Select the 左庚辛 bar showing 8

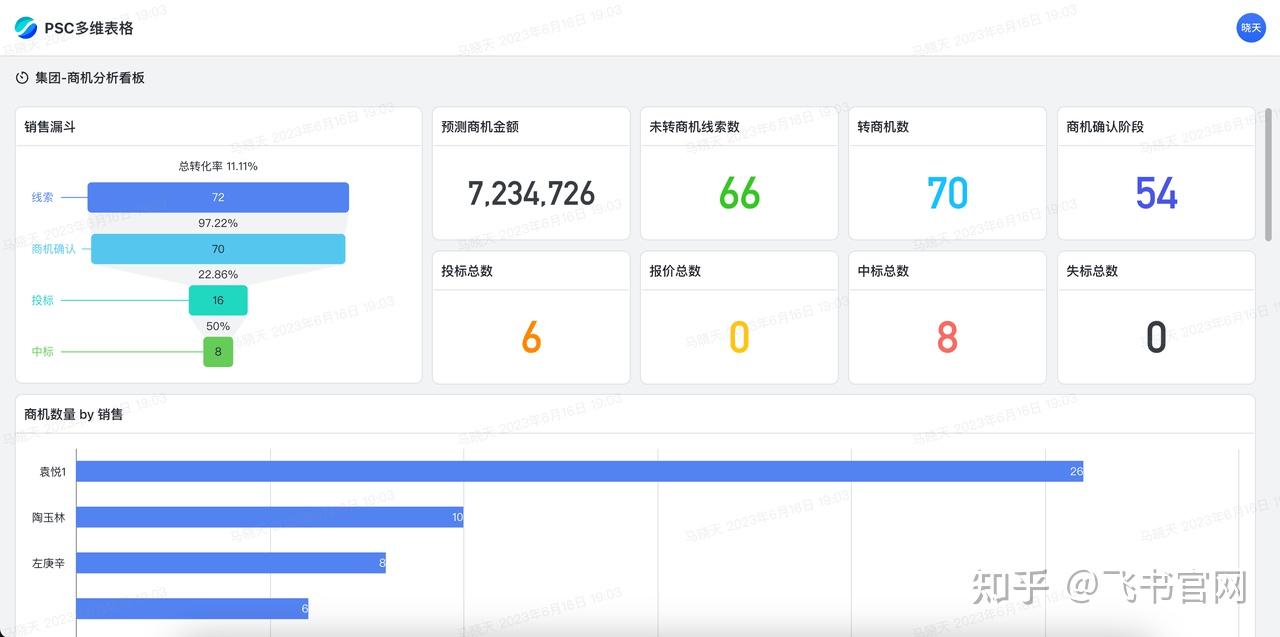pyautogui.click(x=230, y=563)
